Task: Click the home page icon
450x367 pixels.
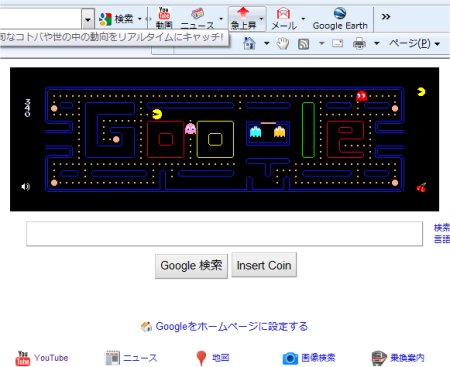Action: click(249, 43)
